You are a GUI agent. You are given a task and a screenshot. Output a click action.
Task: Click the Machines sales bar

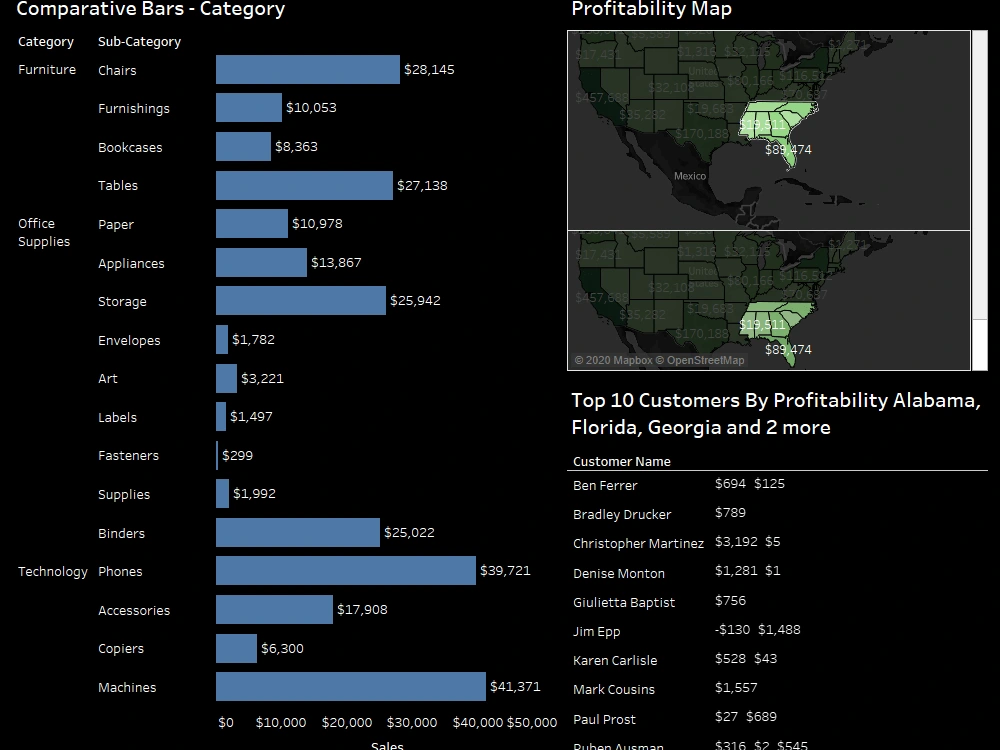[x=350, y=687]
